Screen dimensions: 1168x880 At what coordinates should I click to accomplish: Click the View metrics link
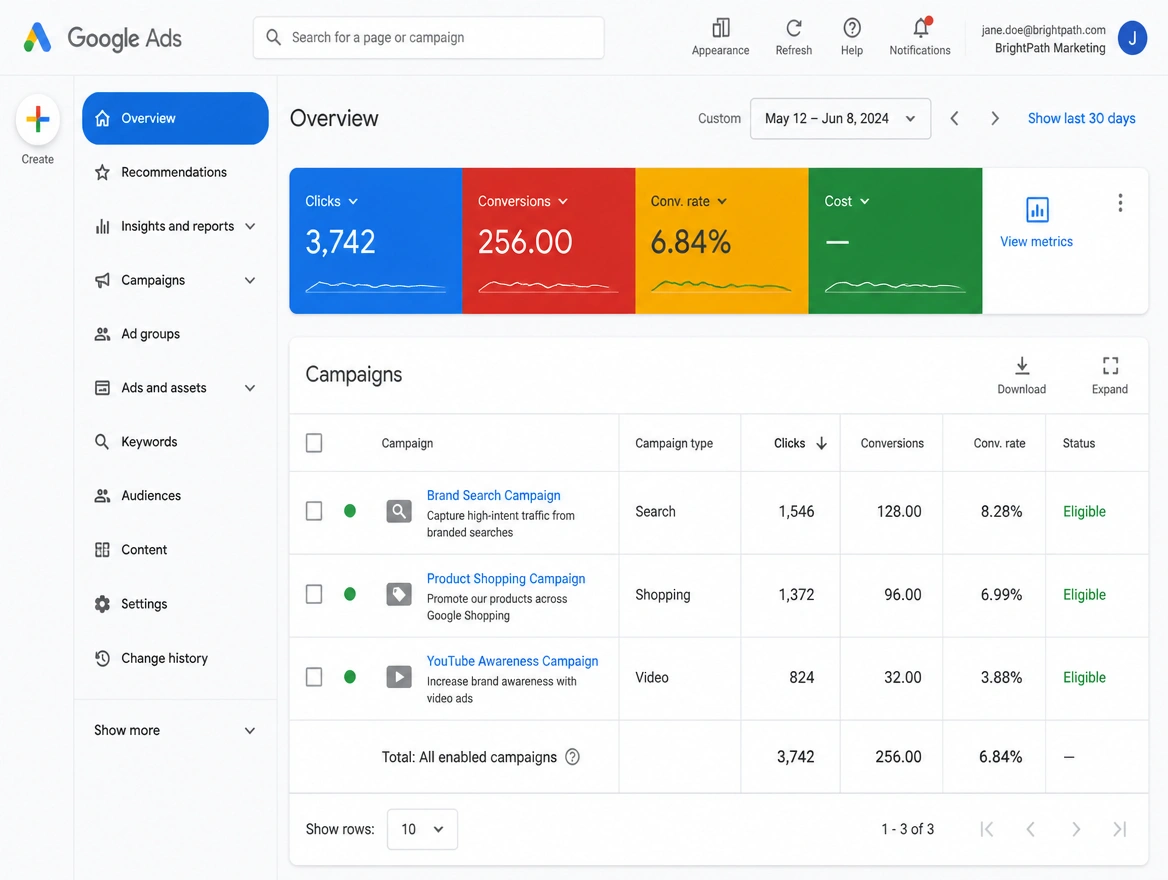point(1036,241)
